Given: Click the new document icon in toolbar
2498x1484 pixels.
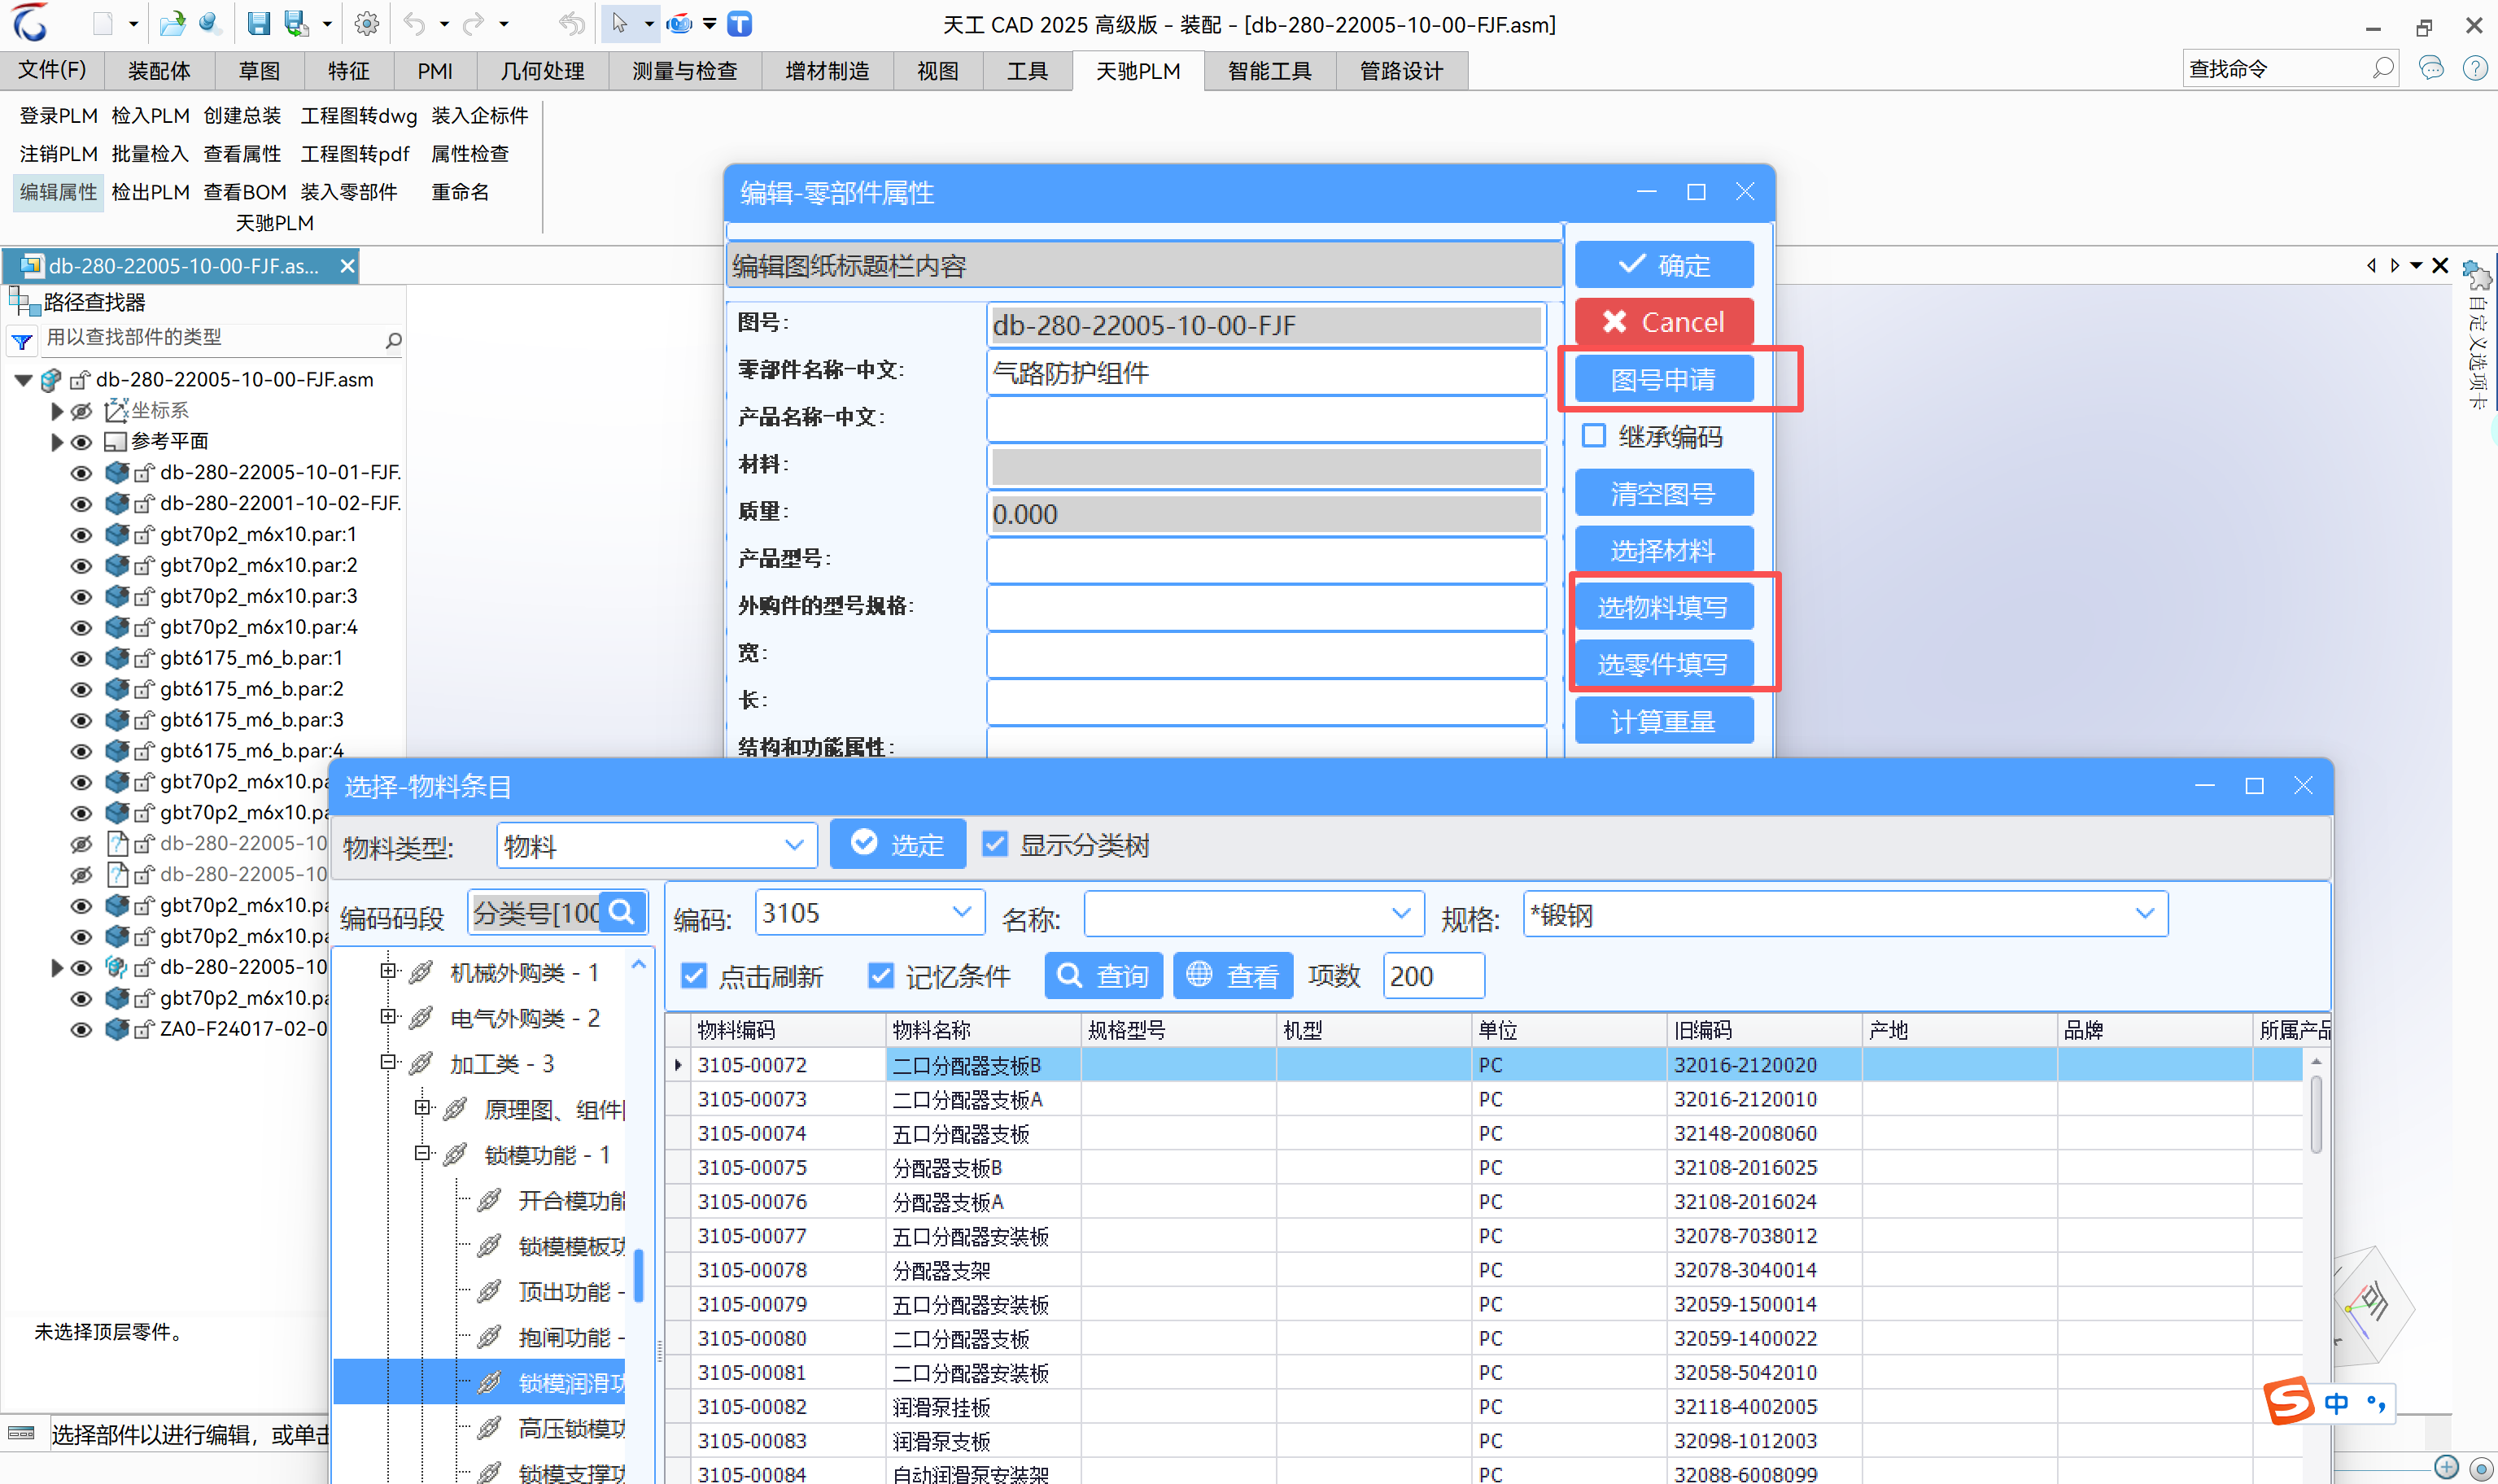Looking at the screenshot, I should coord(102,24).
